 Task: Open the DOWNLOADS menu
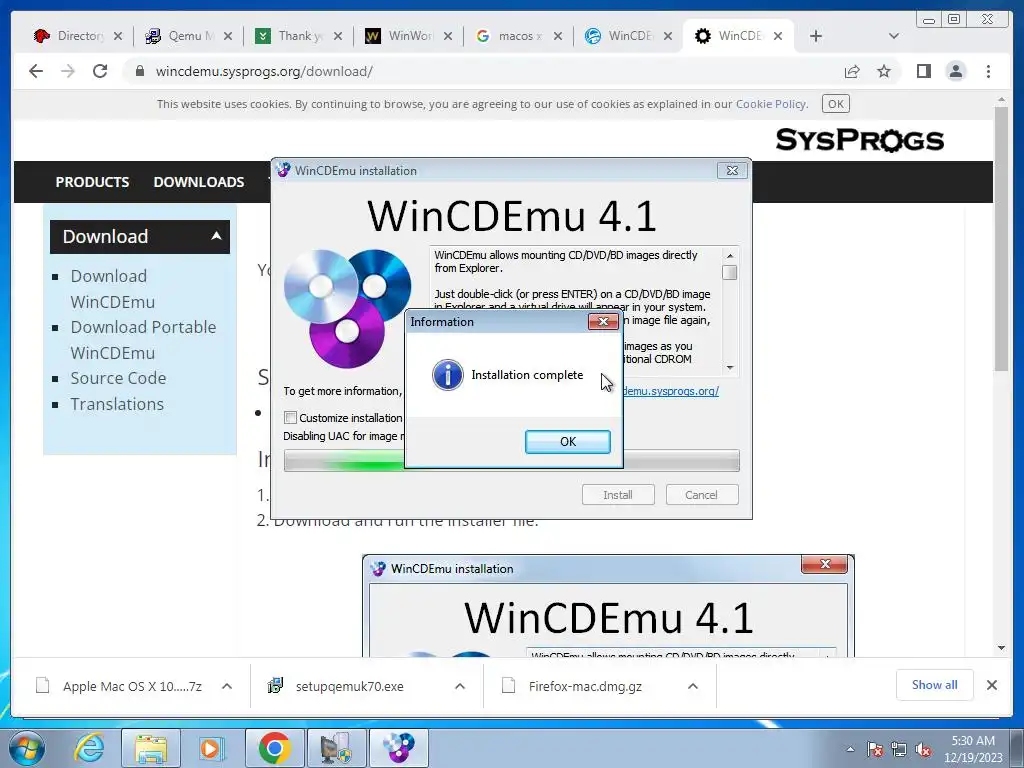[x=199, y=182]
